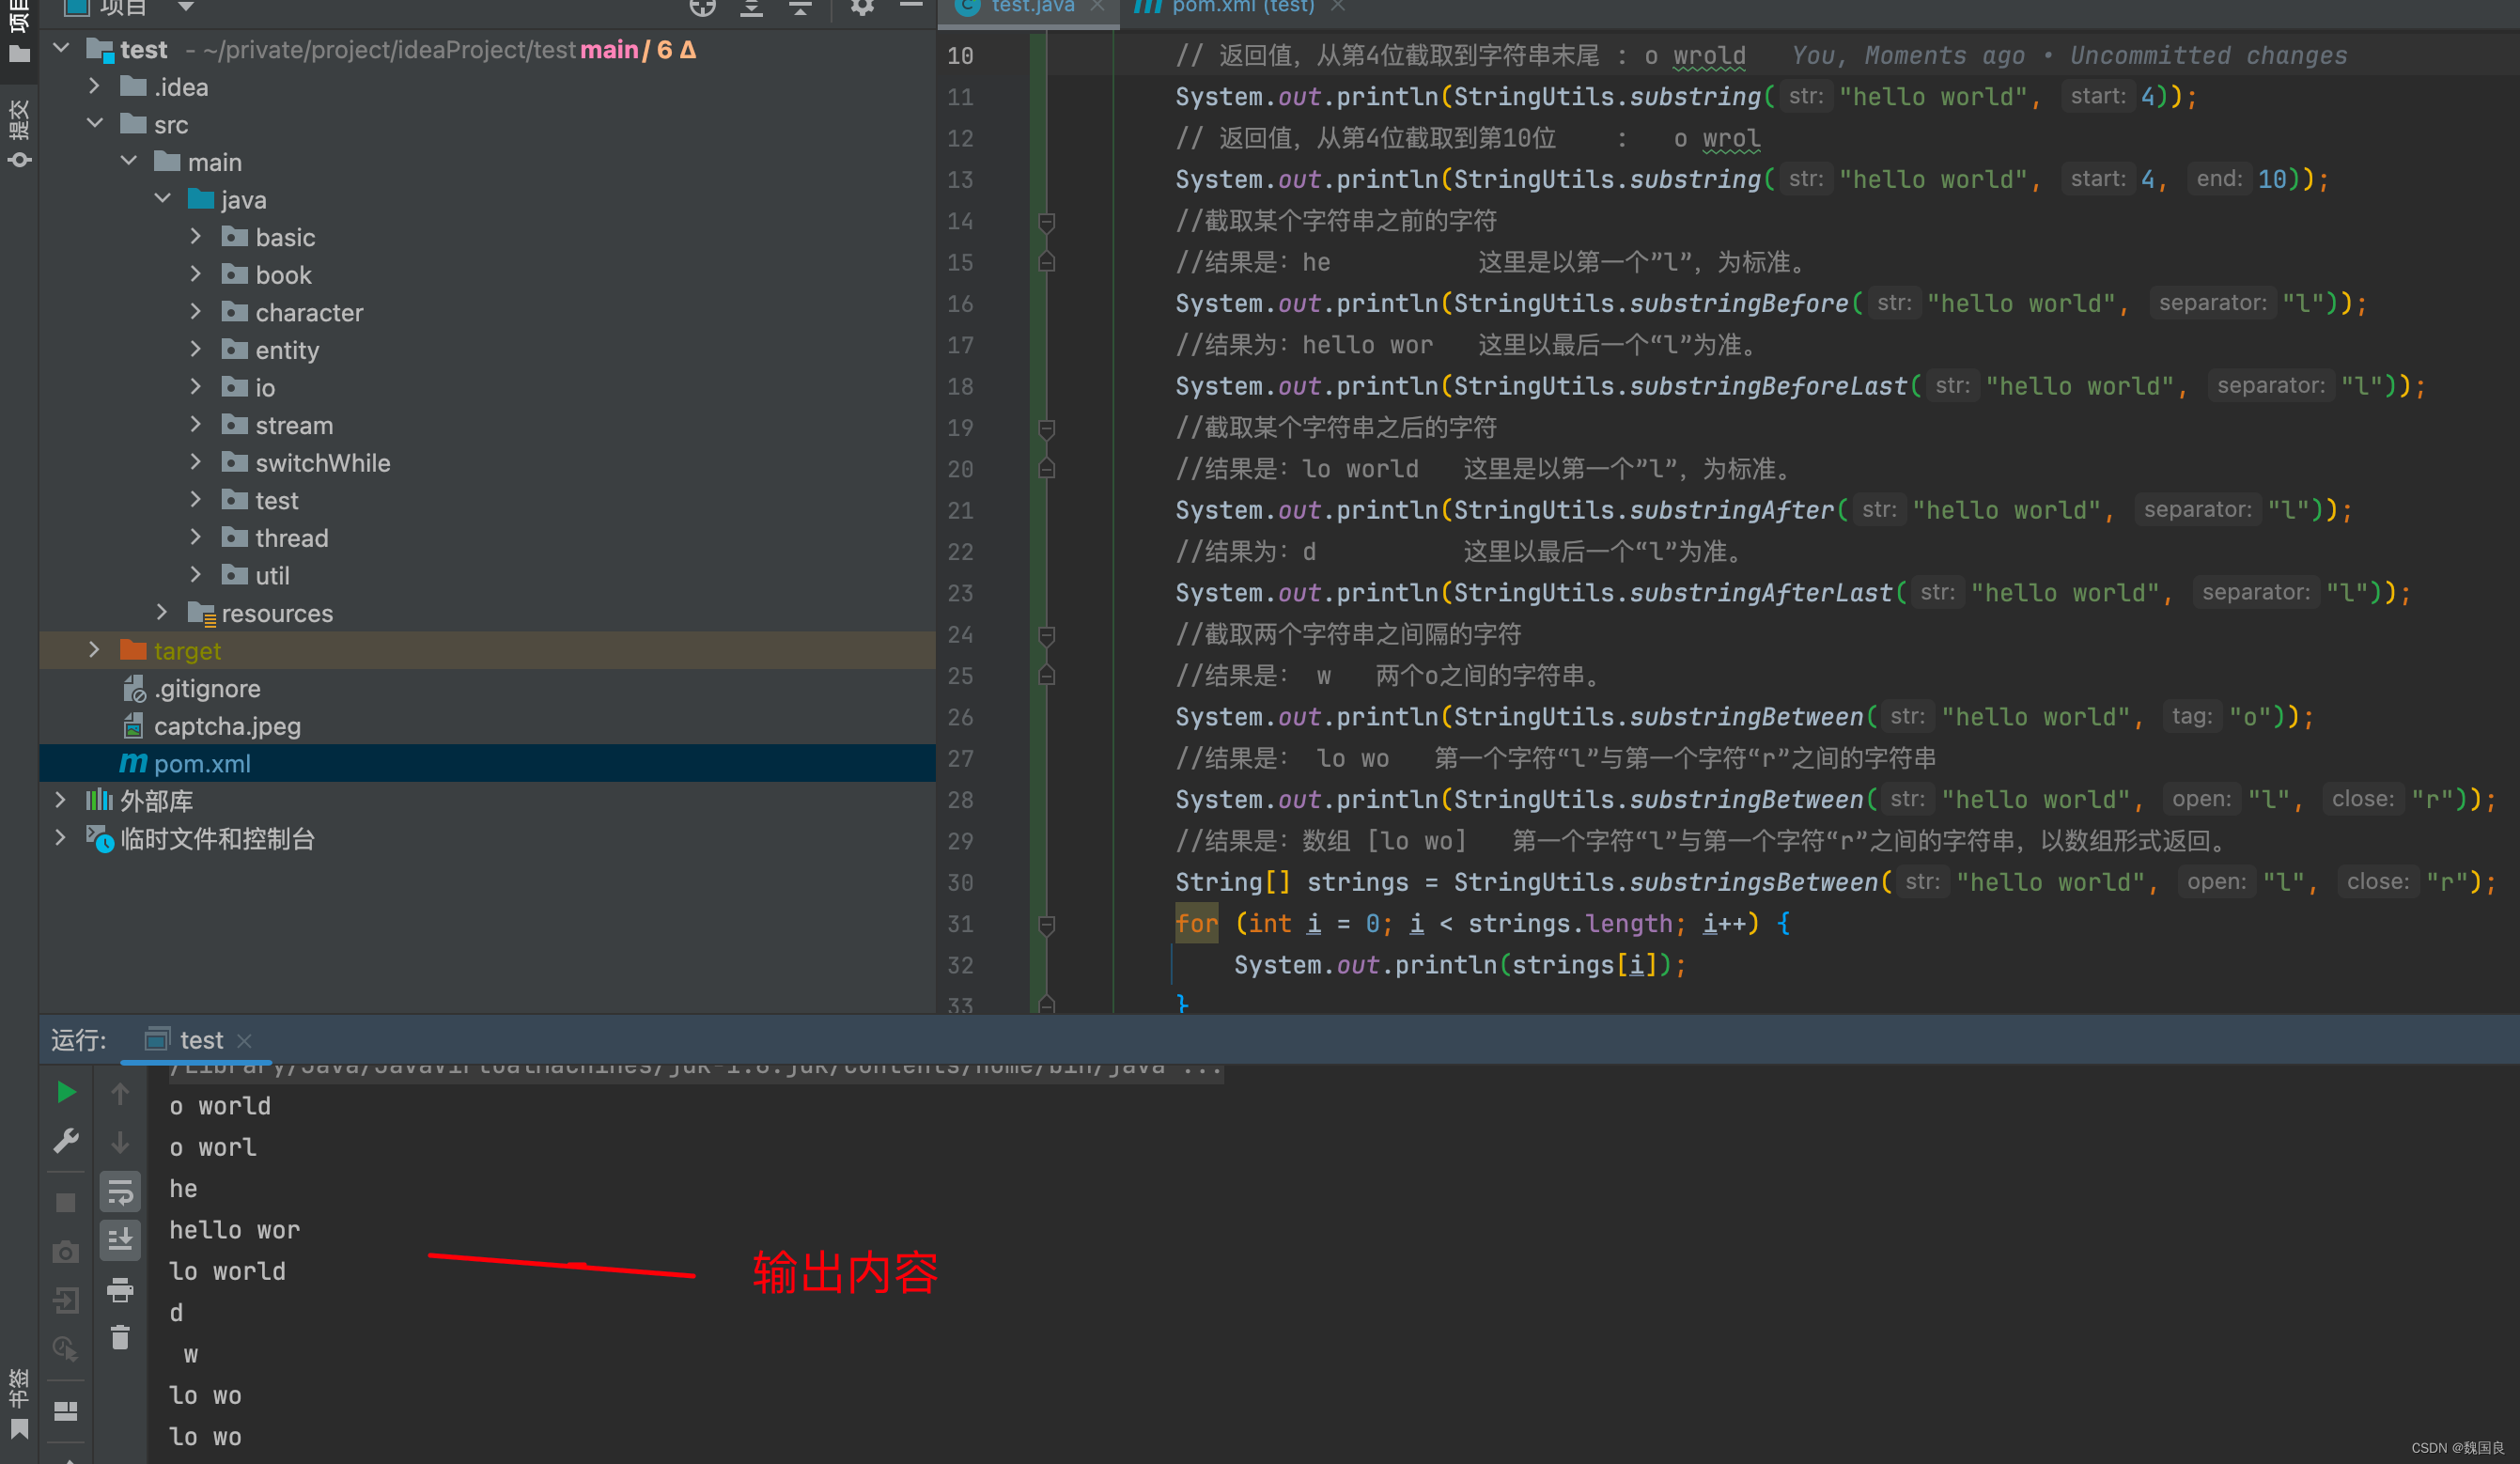Collapse the src folder
Viewport: 2520px width, 1464px height.
point(96,123)
